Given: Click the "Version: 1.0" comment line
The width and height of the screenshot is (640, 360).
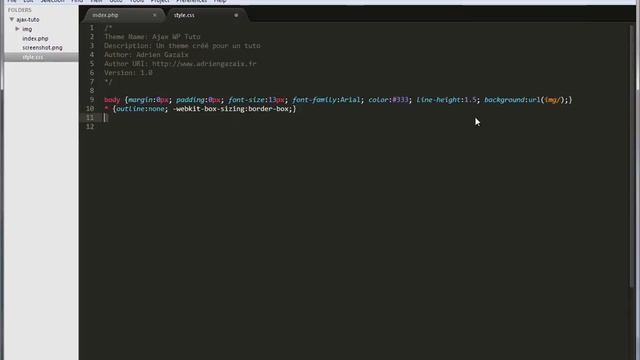Looking at the screenshot, I should [x=128, y=73].
